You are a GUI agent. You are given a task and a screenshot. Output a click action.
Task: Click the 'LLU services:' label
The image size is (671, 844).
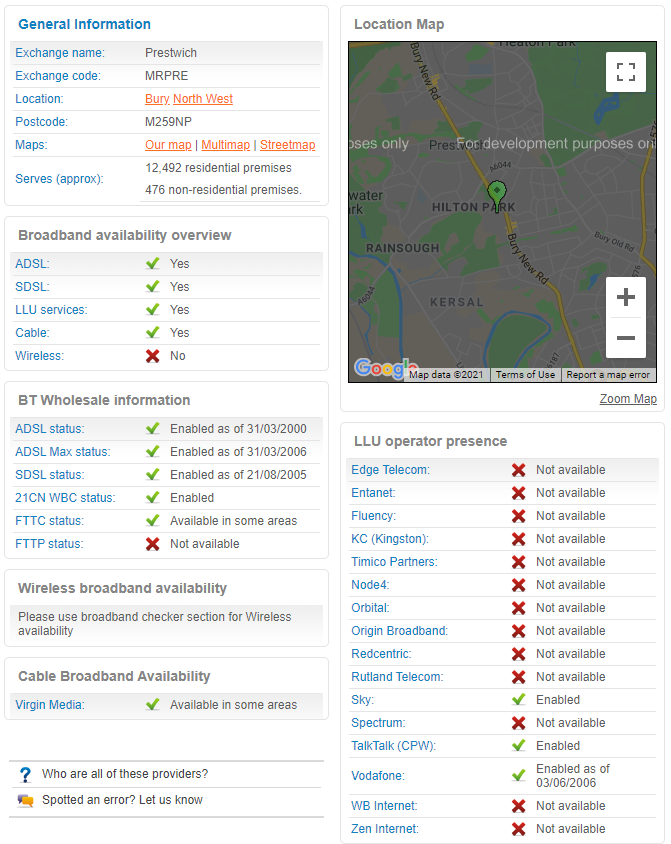[x=51, y=310]
